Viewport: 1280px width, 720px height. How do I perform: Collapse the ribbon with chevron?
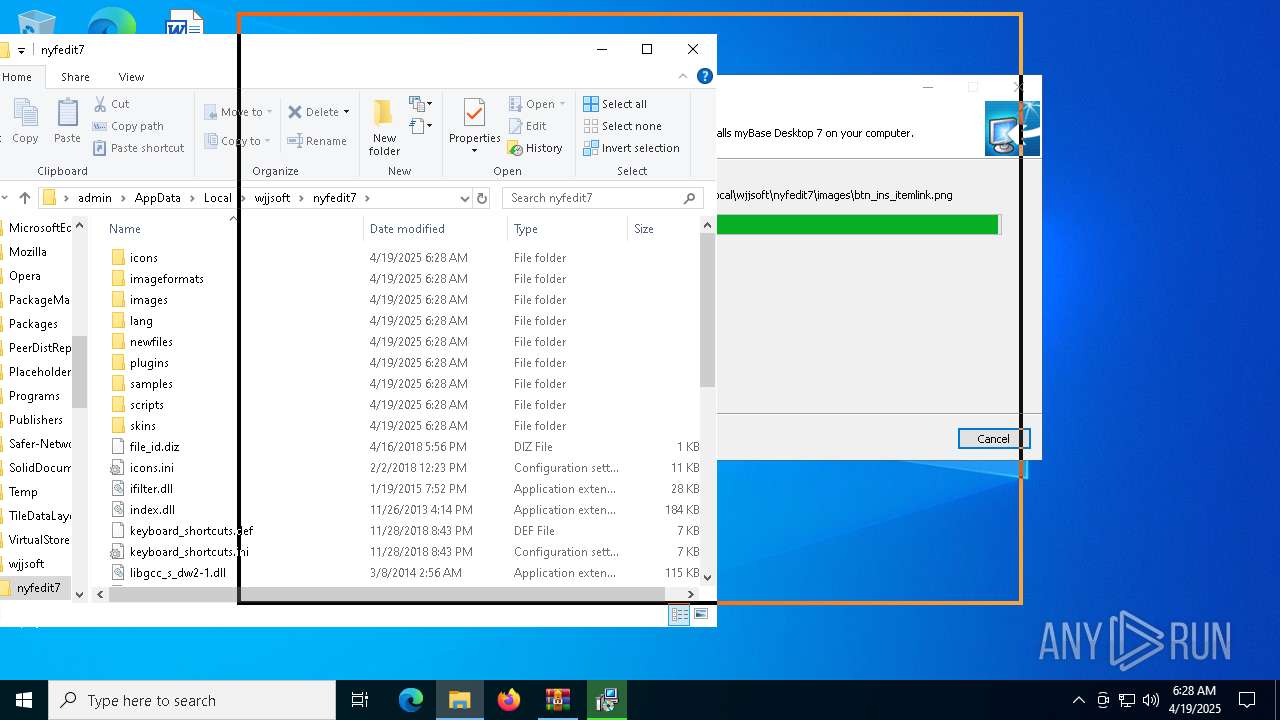click(x=684, y=76)
